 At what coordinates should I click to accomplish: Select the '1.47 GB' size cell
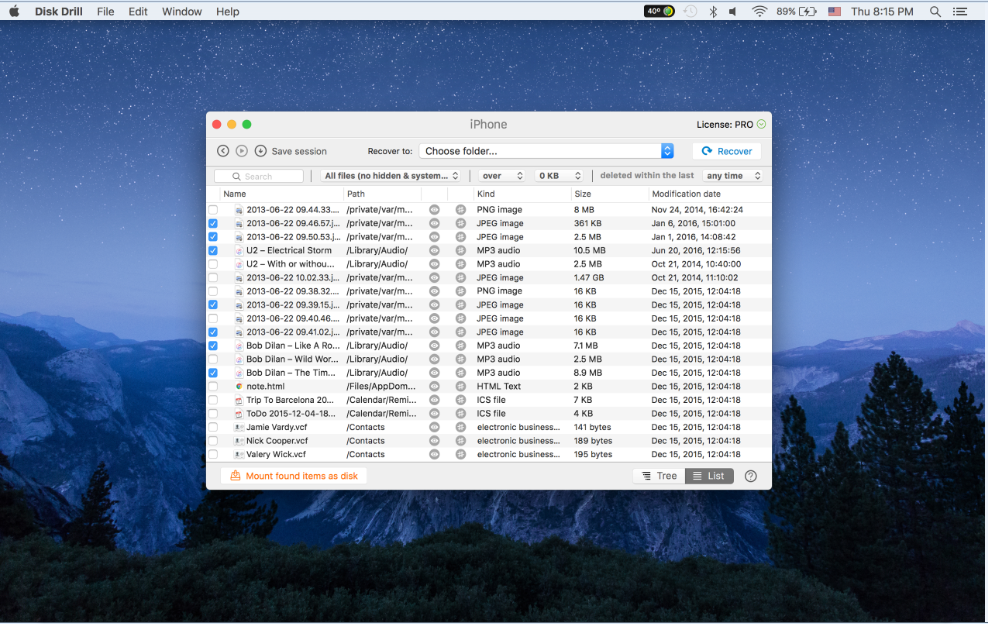(589, 278)
